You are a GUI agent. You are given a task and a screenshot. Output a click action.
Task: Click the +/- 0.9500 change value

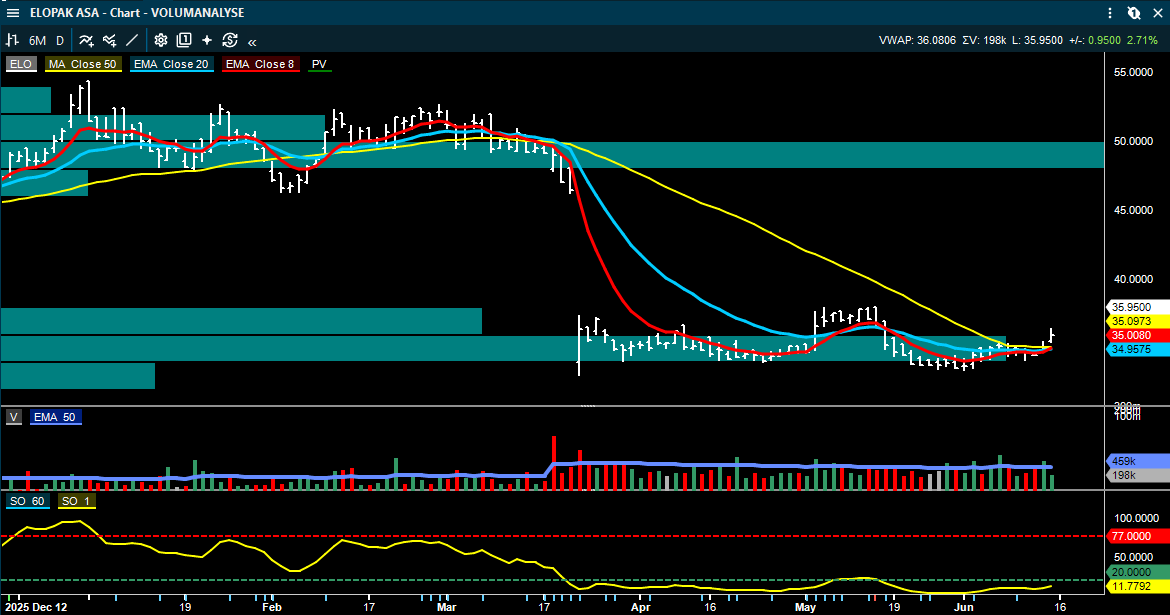pos(1095,40)
